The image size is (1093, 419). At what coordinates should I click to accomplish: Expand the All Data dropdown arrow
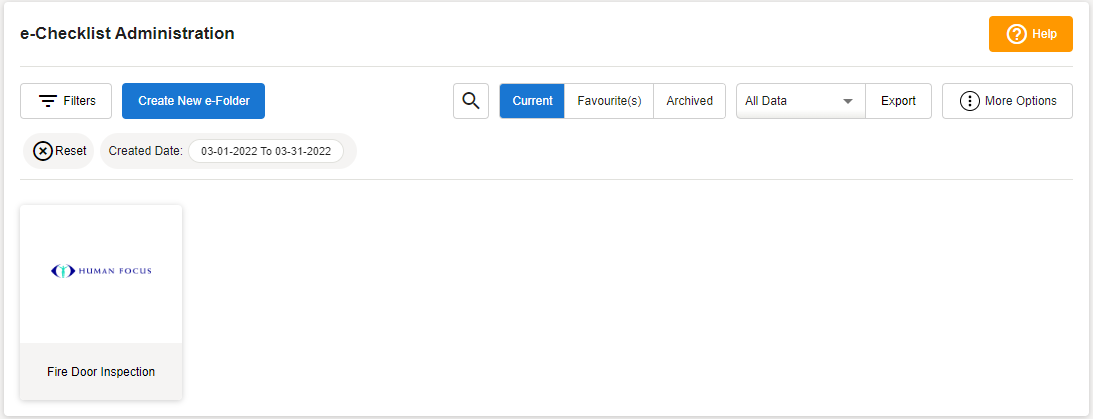(848, 102)
